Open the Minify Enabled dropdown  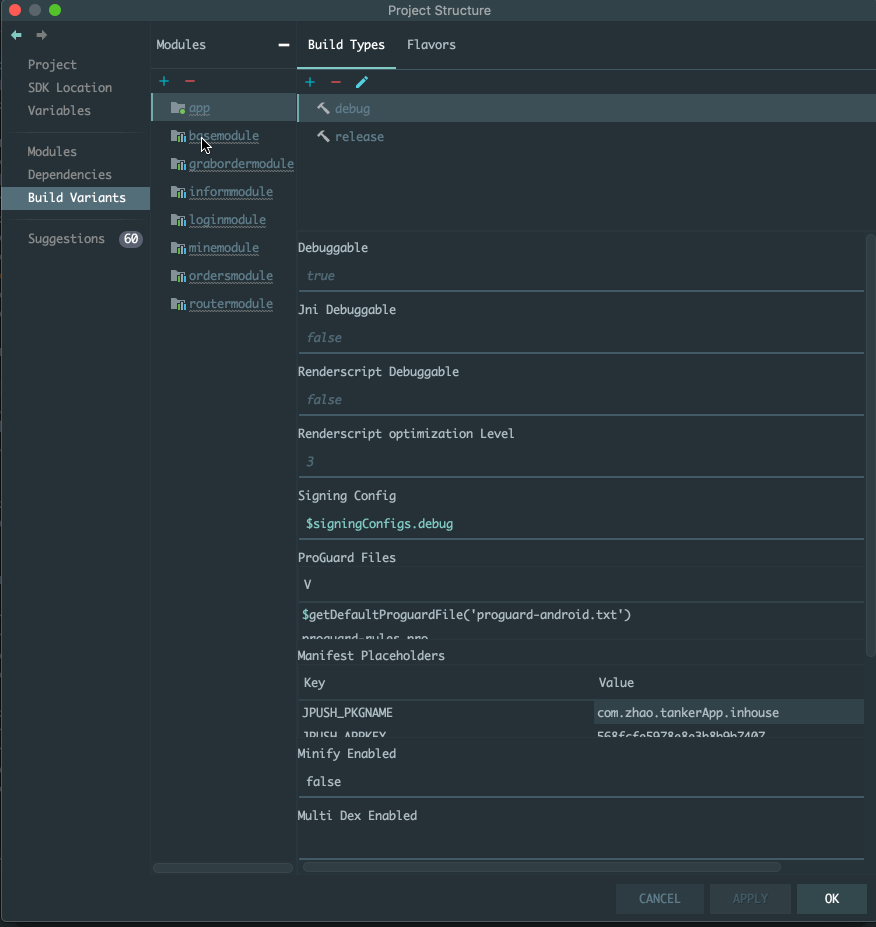click(581, 782)
